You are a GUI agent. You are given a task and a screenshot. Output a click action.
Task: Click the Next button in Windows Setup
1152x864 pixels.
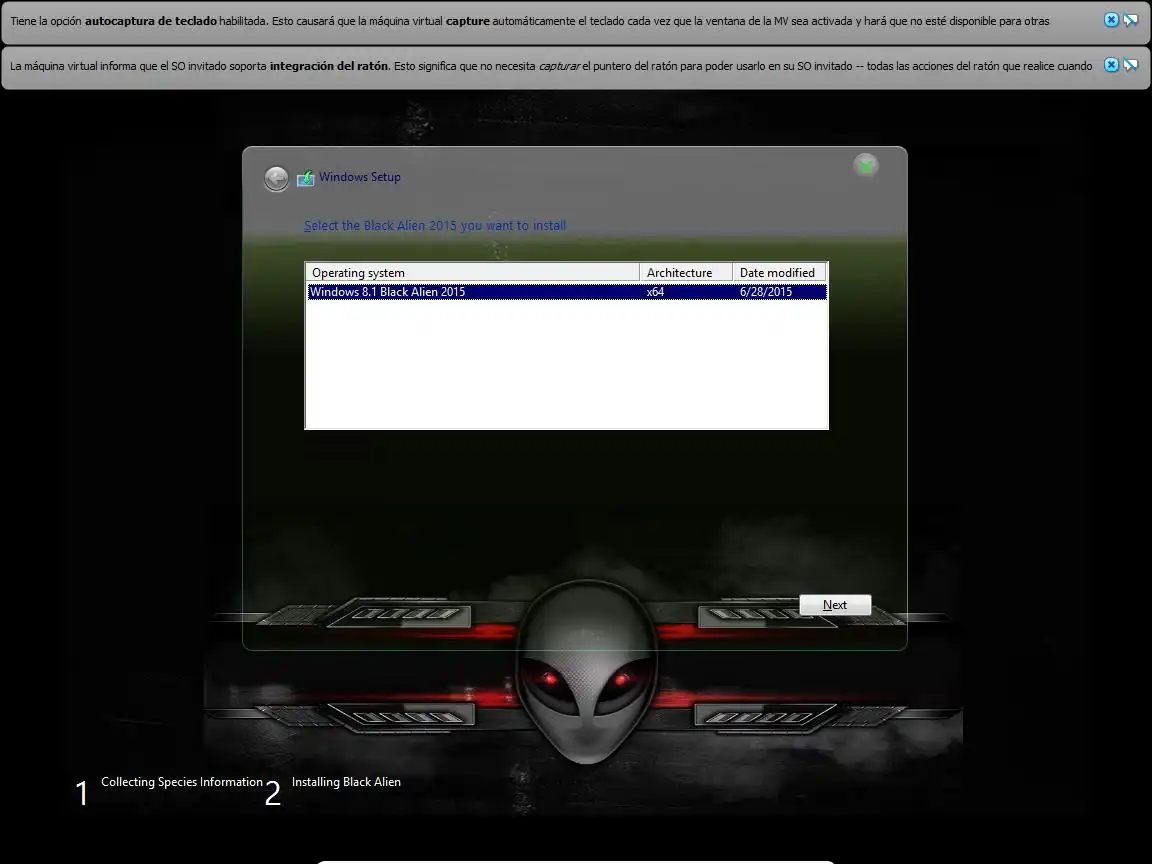(835, 605)
